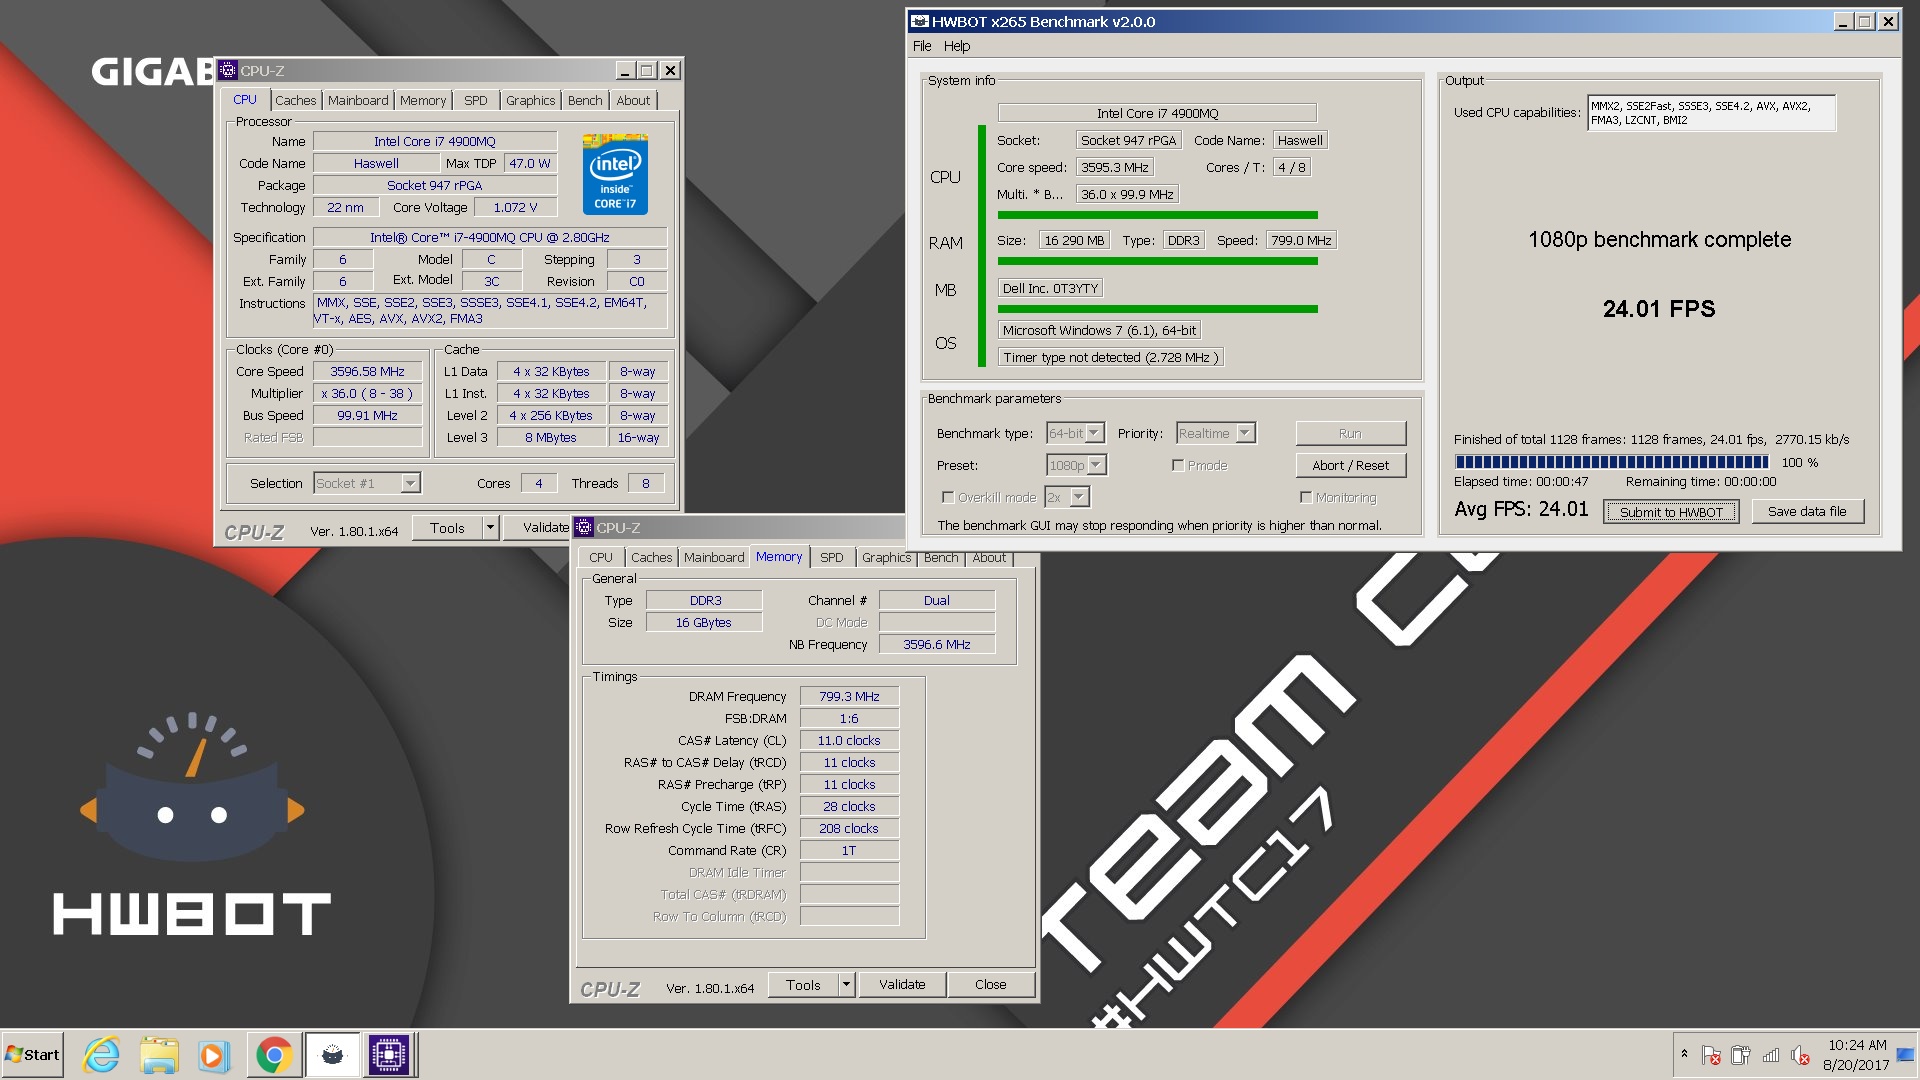Click Submit to HWBOT button
Viewport: 1920px width, 1080px height.
(x=1671, y=512)
